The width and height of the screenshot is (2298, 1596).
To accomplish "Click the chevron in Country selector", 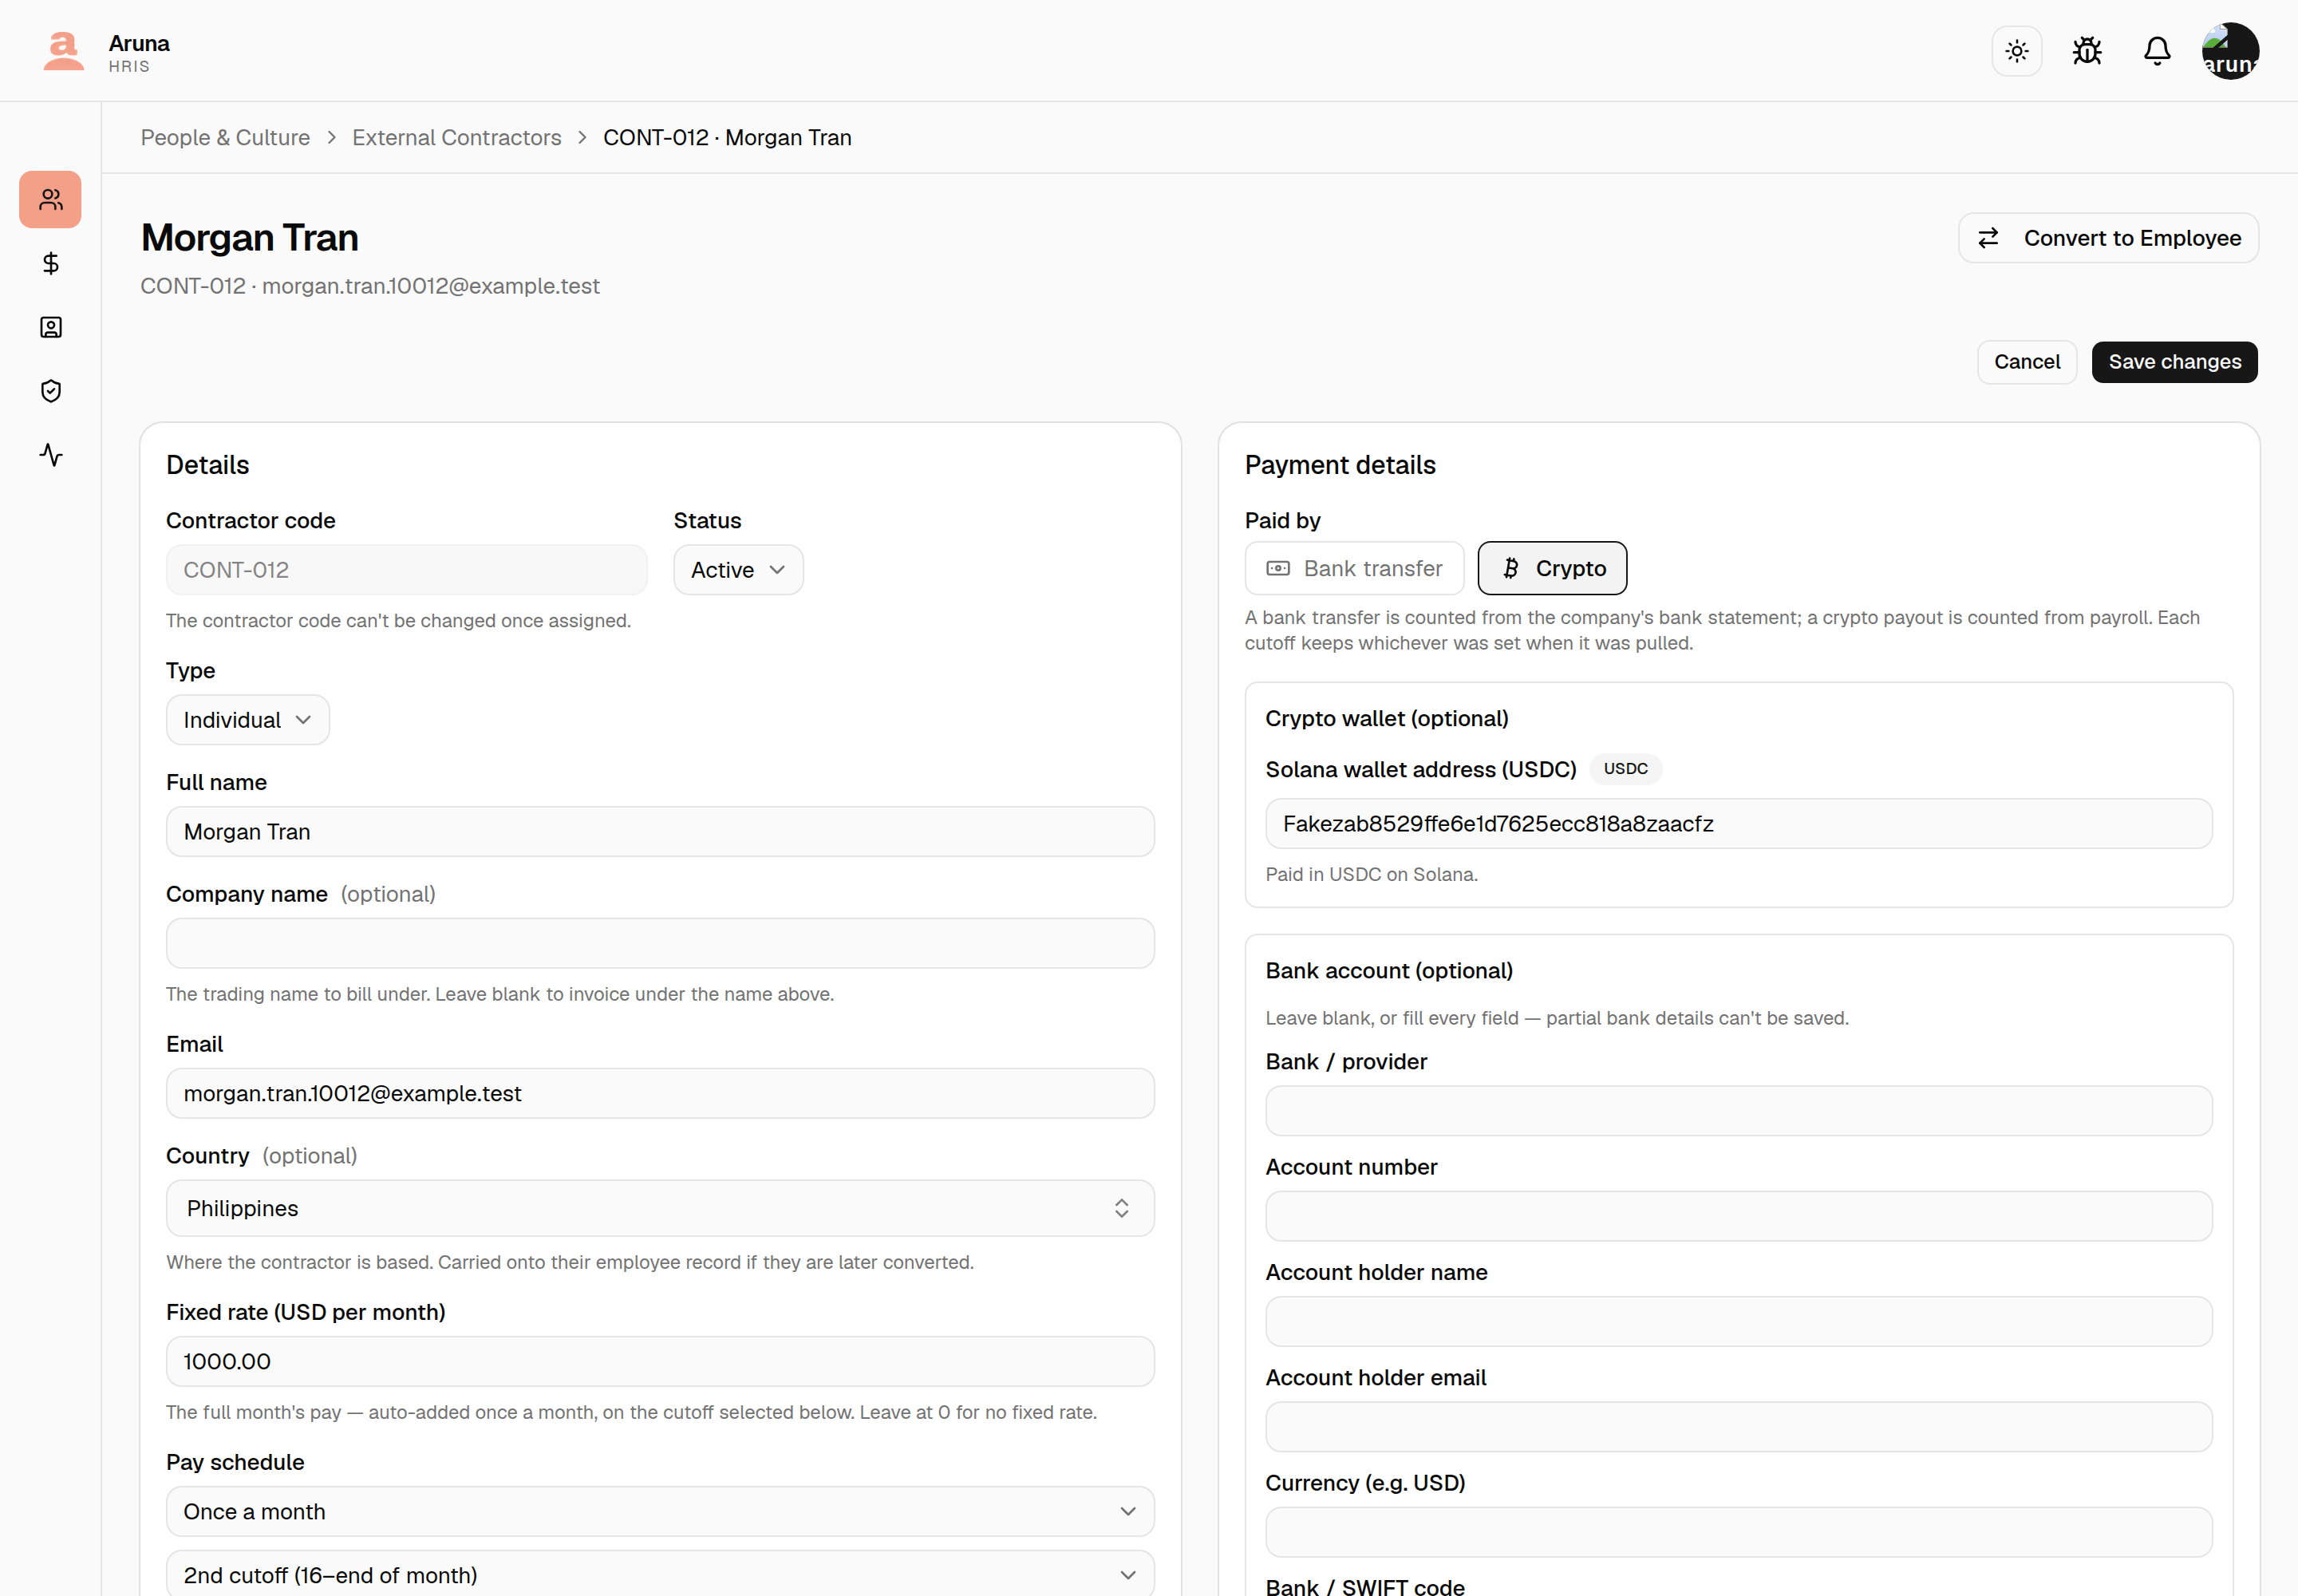I will 1121,1208.
